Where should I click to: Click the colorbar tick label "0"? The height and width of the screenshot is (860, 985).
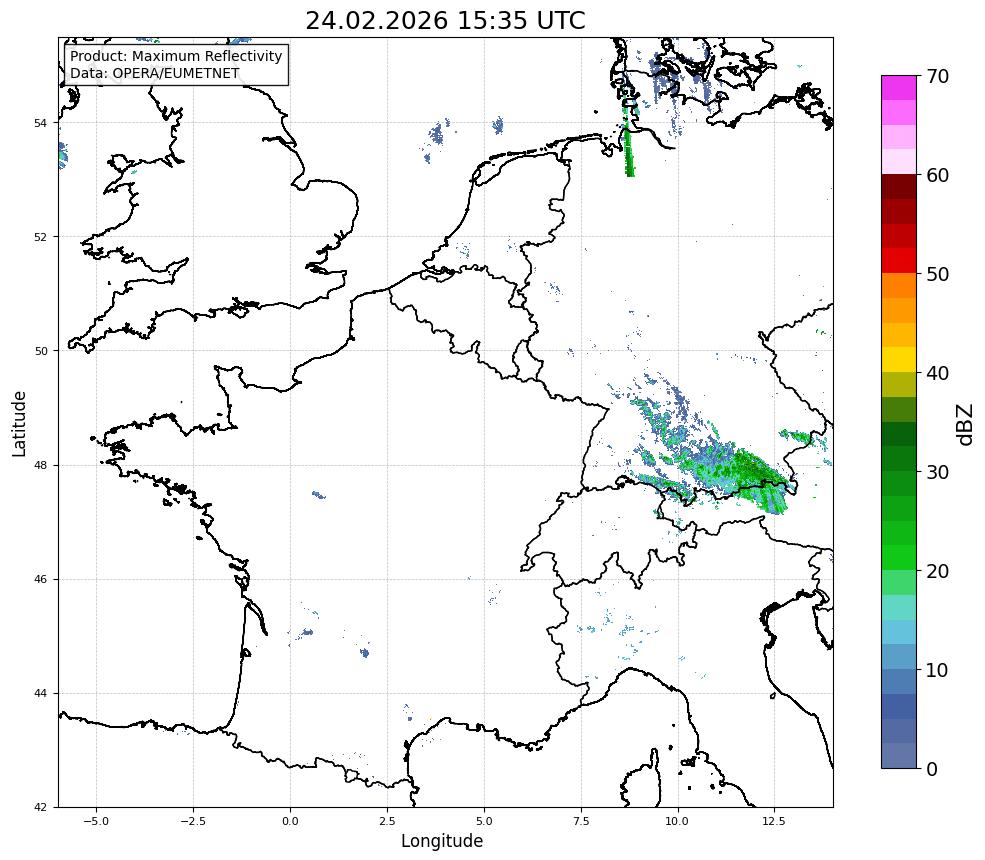pyautogui.click(x=932, y=769)
